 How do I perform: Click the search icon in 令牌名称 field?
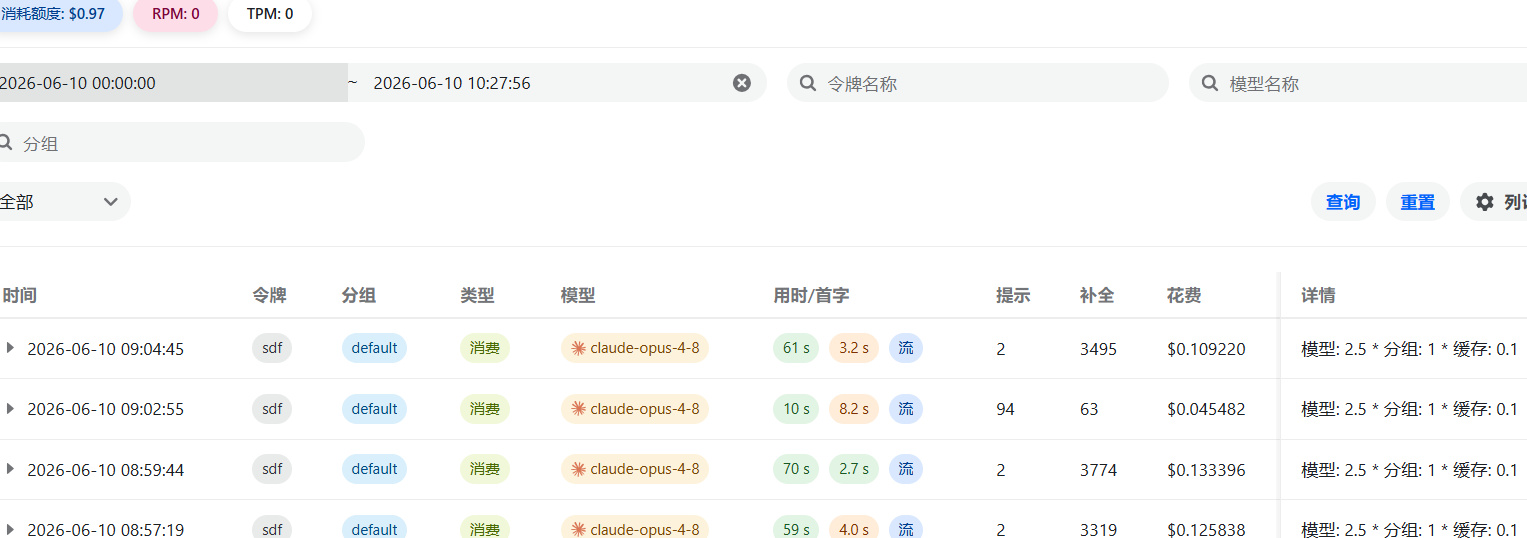tap(808, 83)
